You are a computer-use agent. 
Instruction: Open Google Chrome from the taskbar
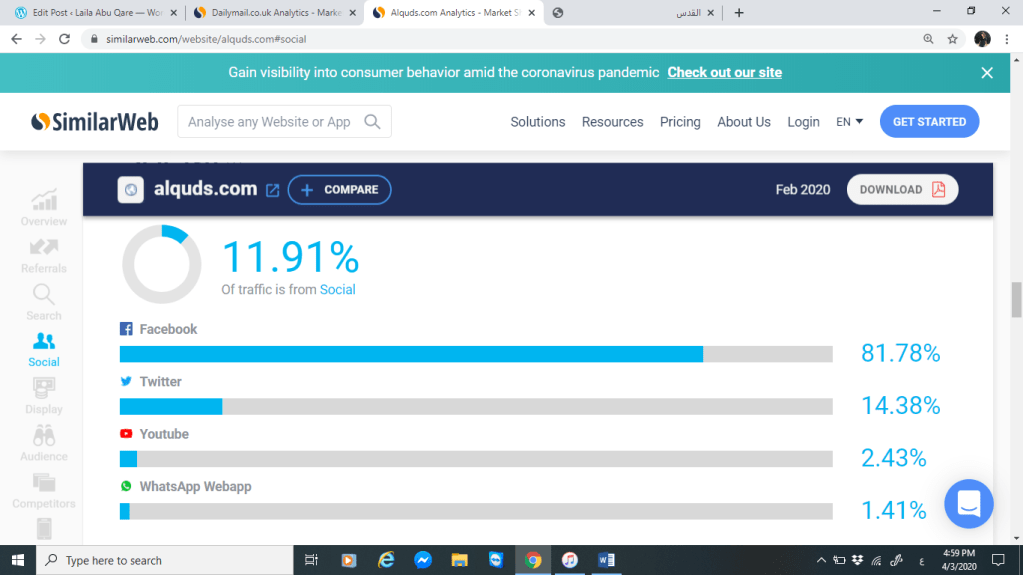(x=533, y=560)
